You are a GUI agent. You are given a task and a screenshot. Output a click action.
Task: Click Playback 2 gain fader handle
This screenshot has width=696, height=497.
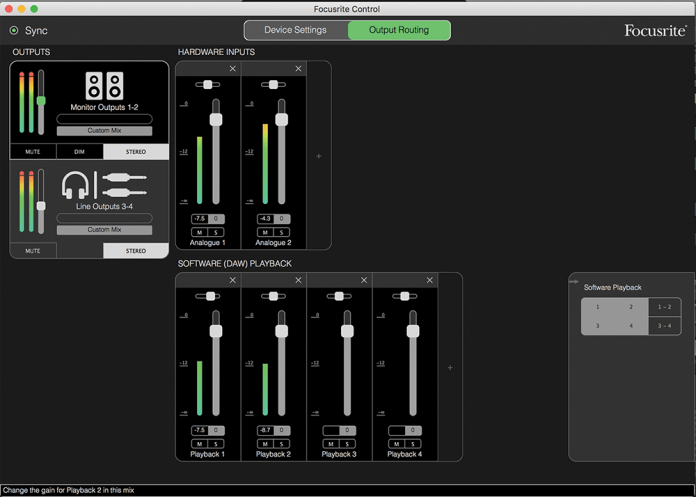[x=281, y=331]
